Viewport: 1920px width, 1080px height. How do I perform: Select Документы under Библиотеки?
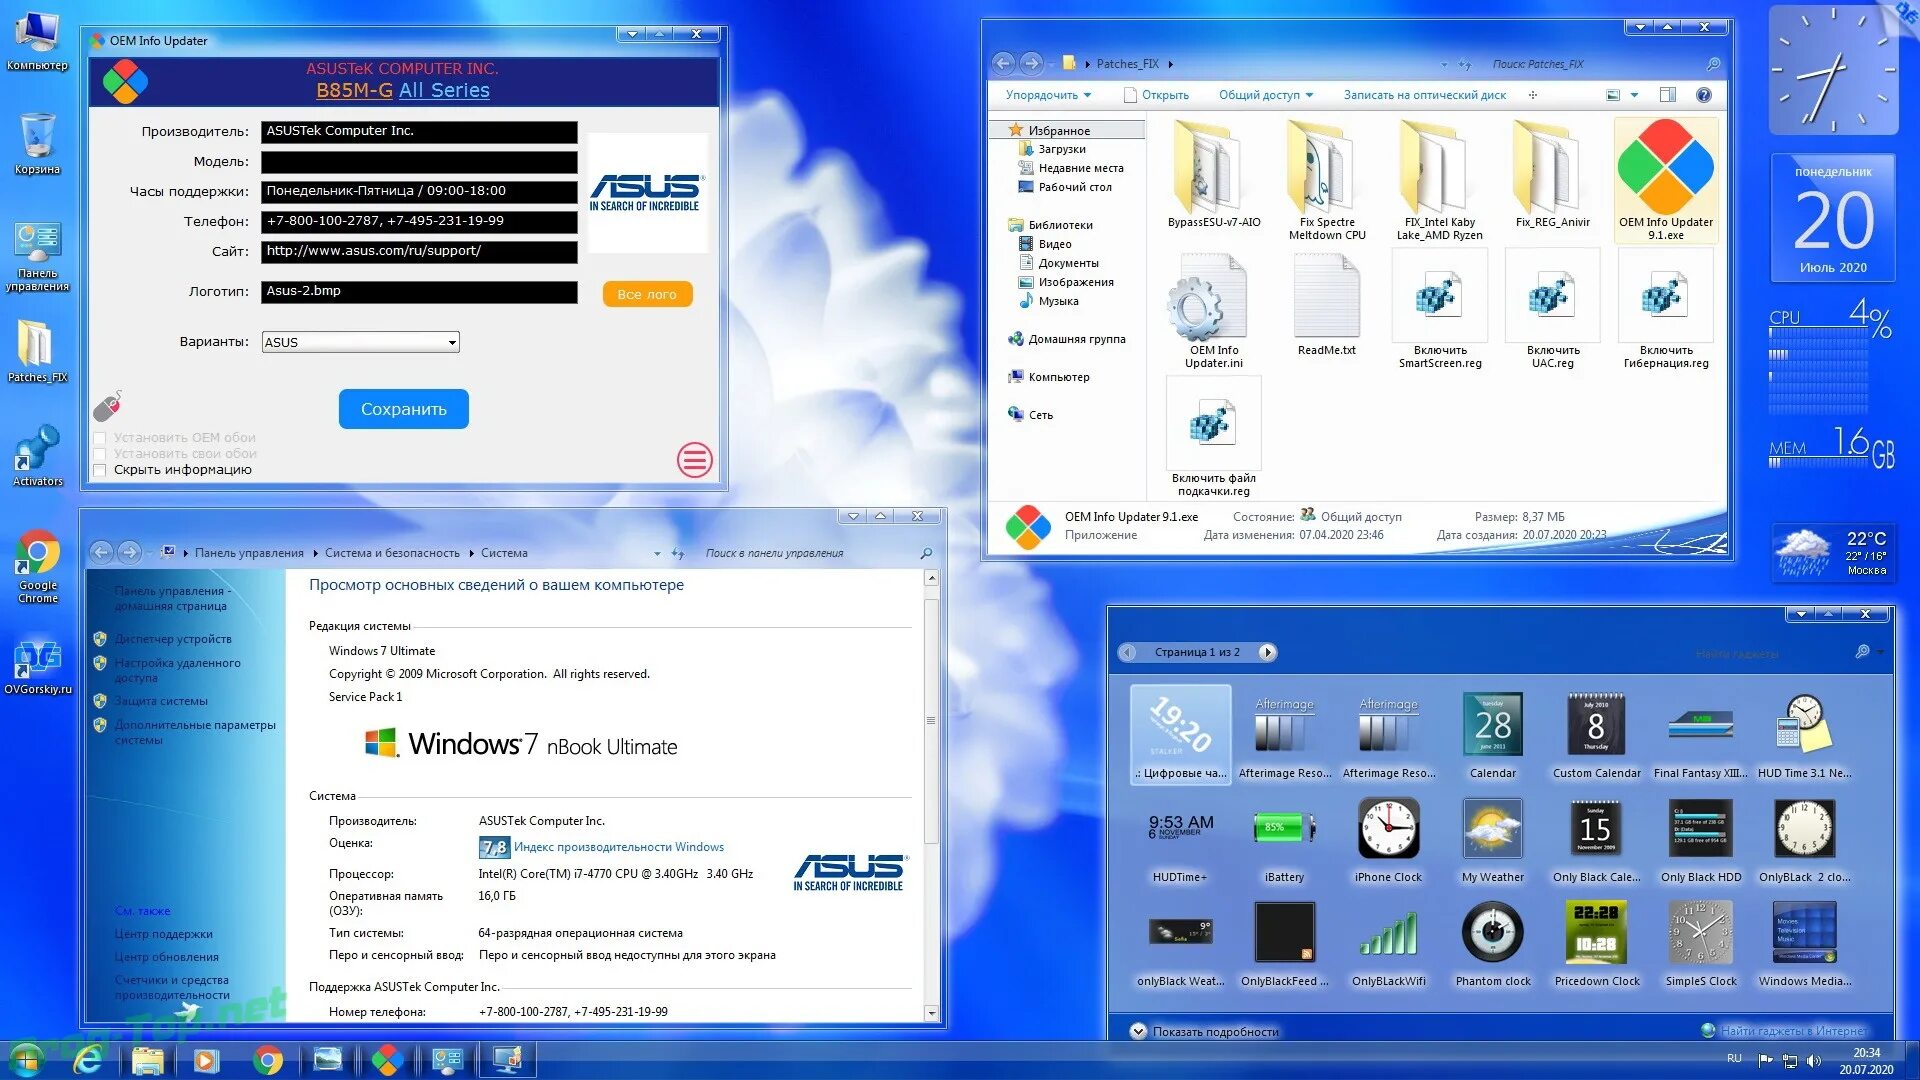click(x=1068, y=263)
